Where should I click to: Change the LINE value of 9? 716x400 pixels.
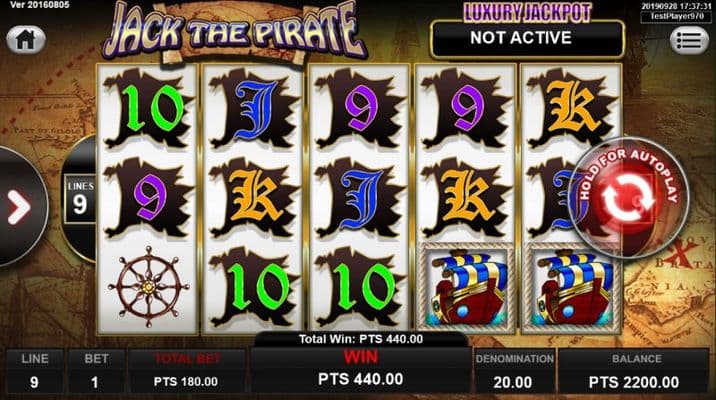[x=35, y=371]
